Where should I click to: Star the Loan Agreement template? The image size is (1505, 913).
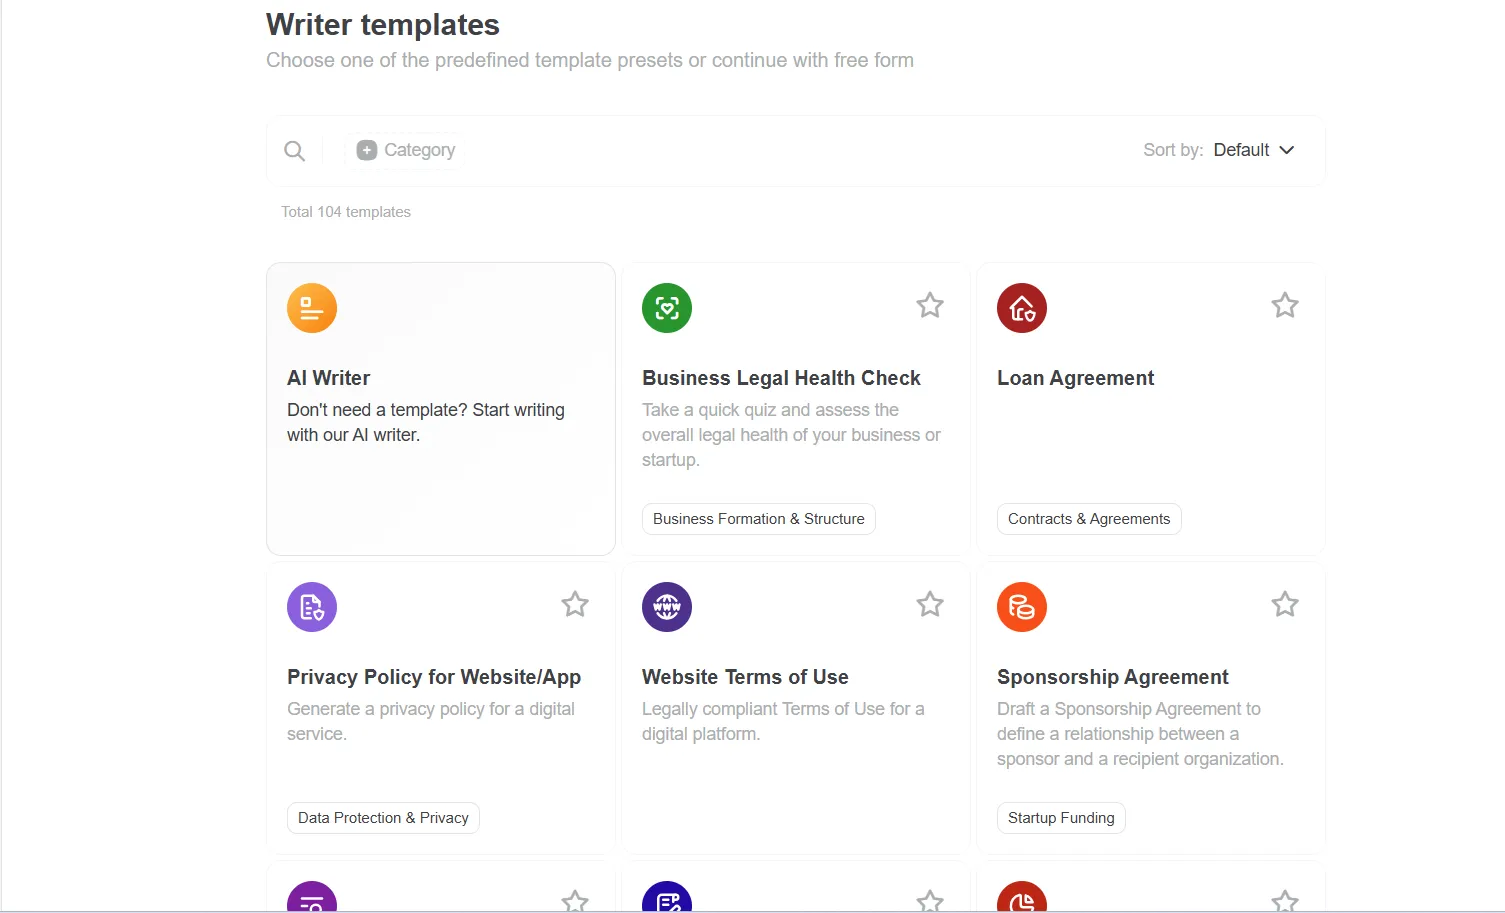pyautogui.click(x=1285, y=305)
